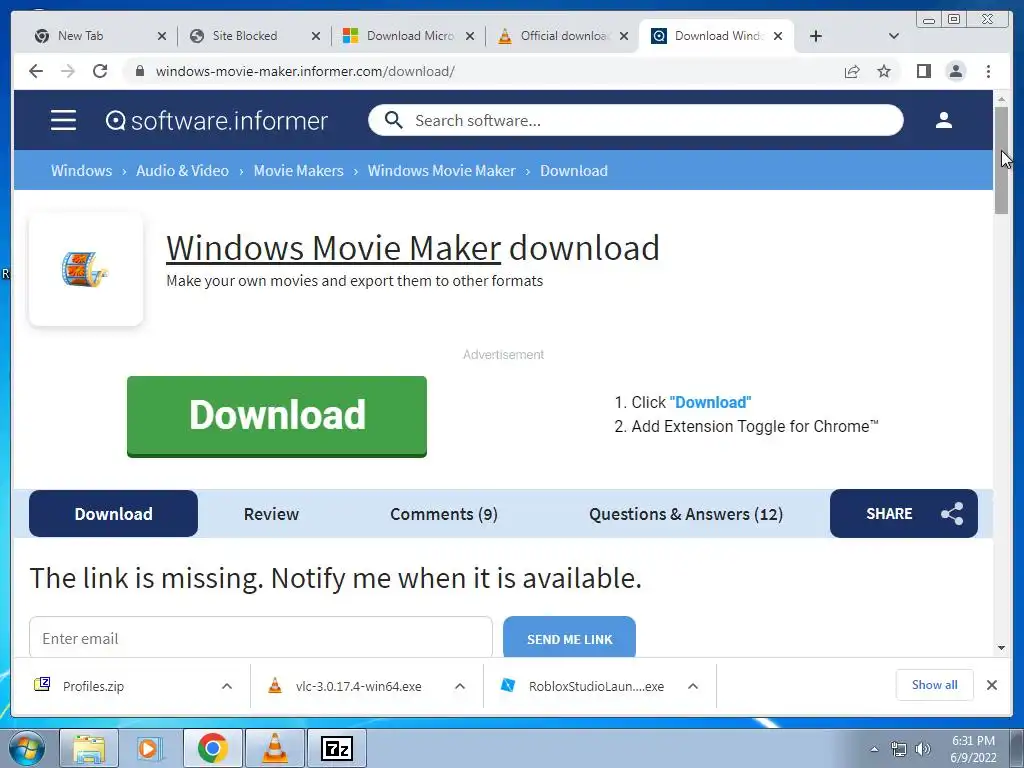Open 7-Zip from the taskbar
The height and width of the screenshot is (768, 1024).
(x=337, y=748)
